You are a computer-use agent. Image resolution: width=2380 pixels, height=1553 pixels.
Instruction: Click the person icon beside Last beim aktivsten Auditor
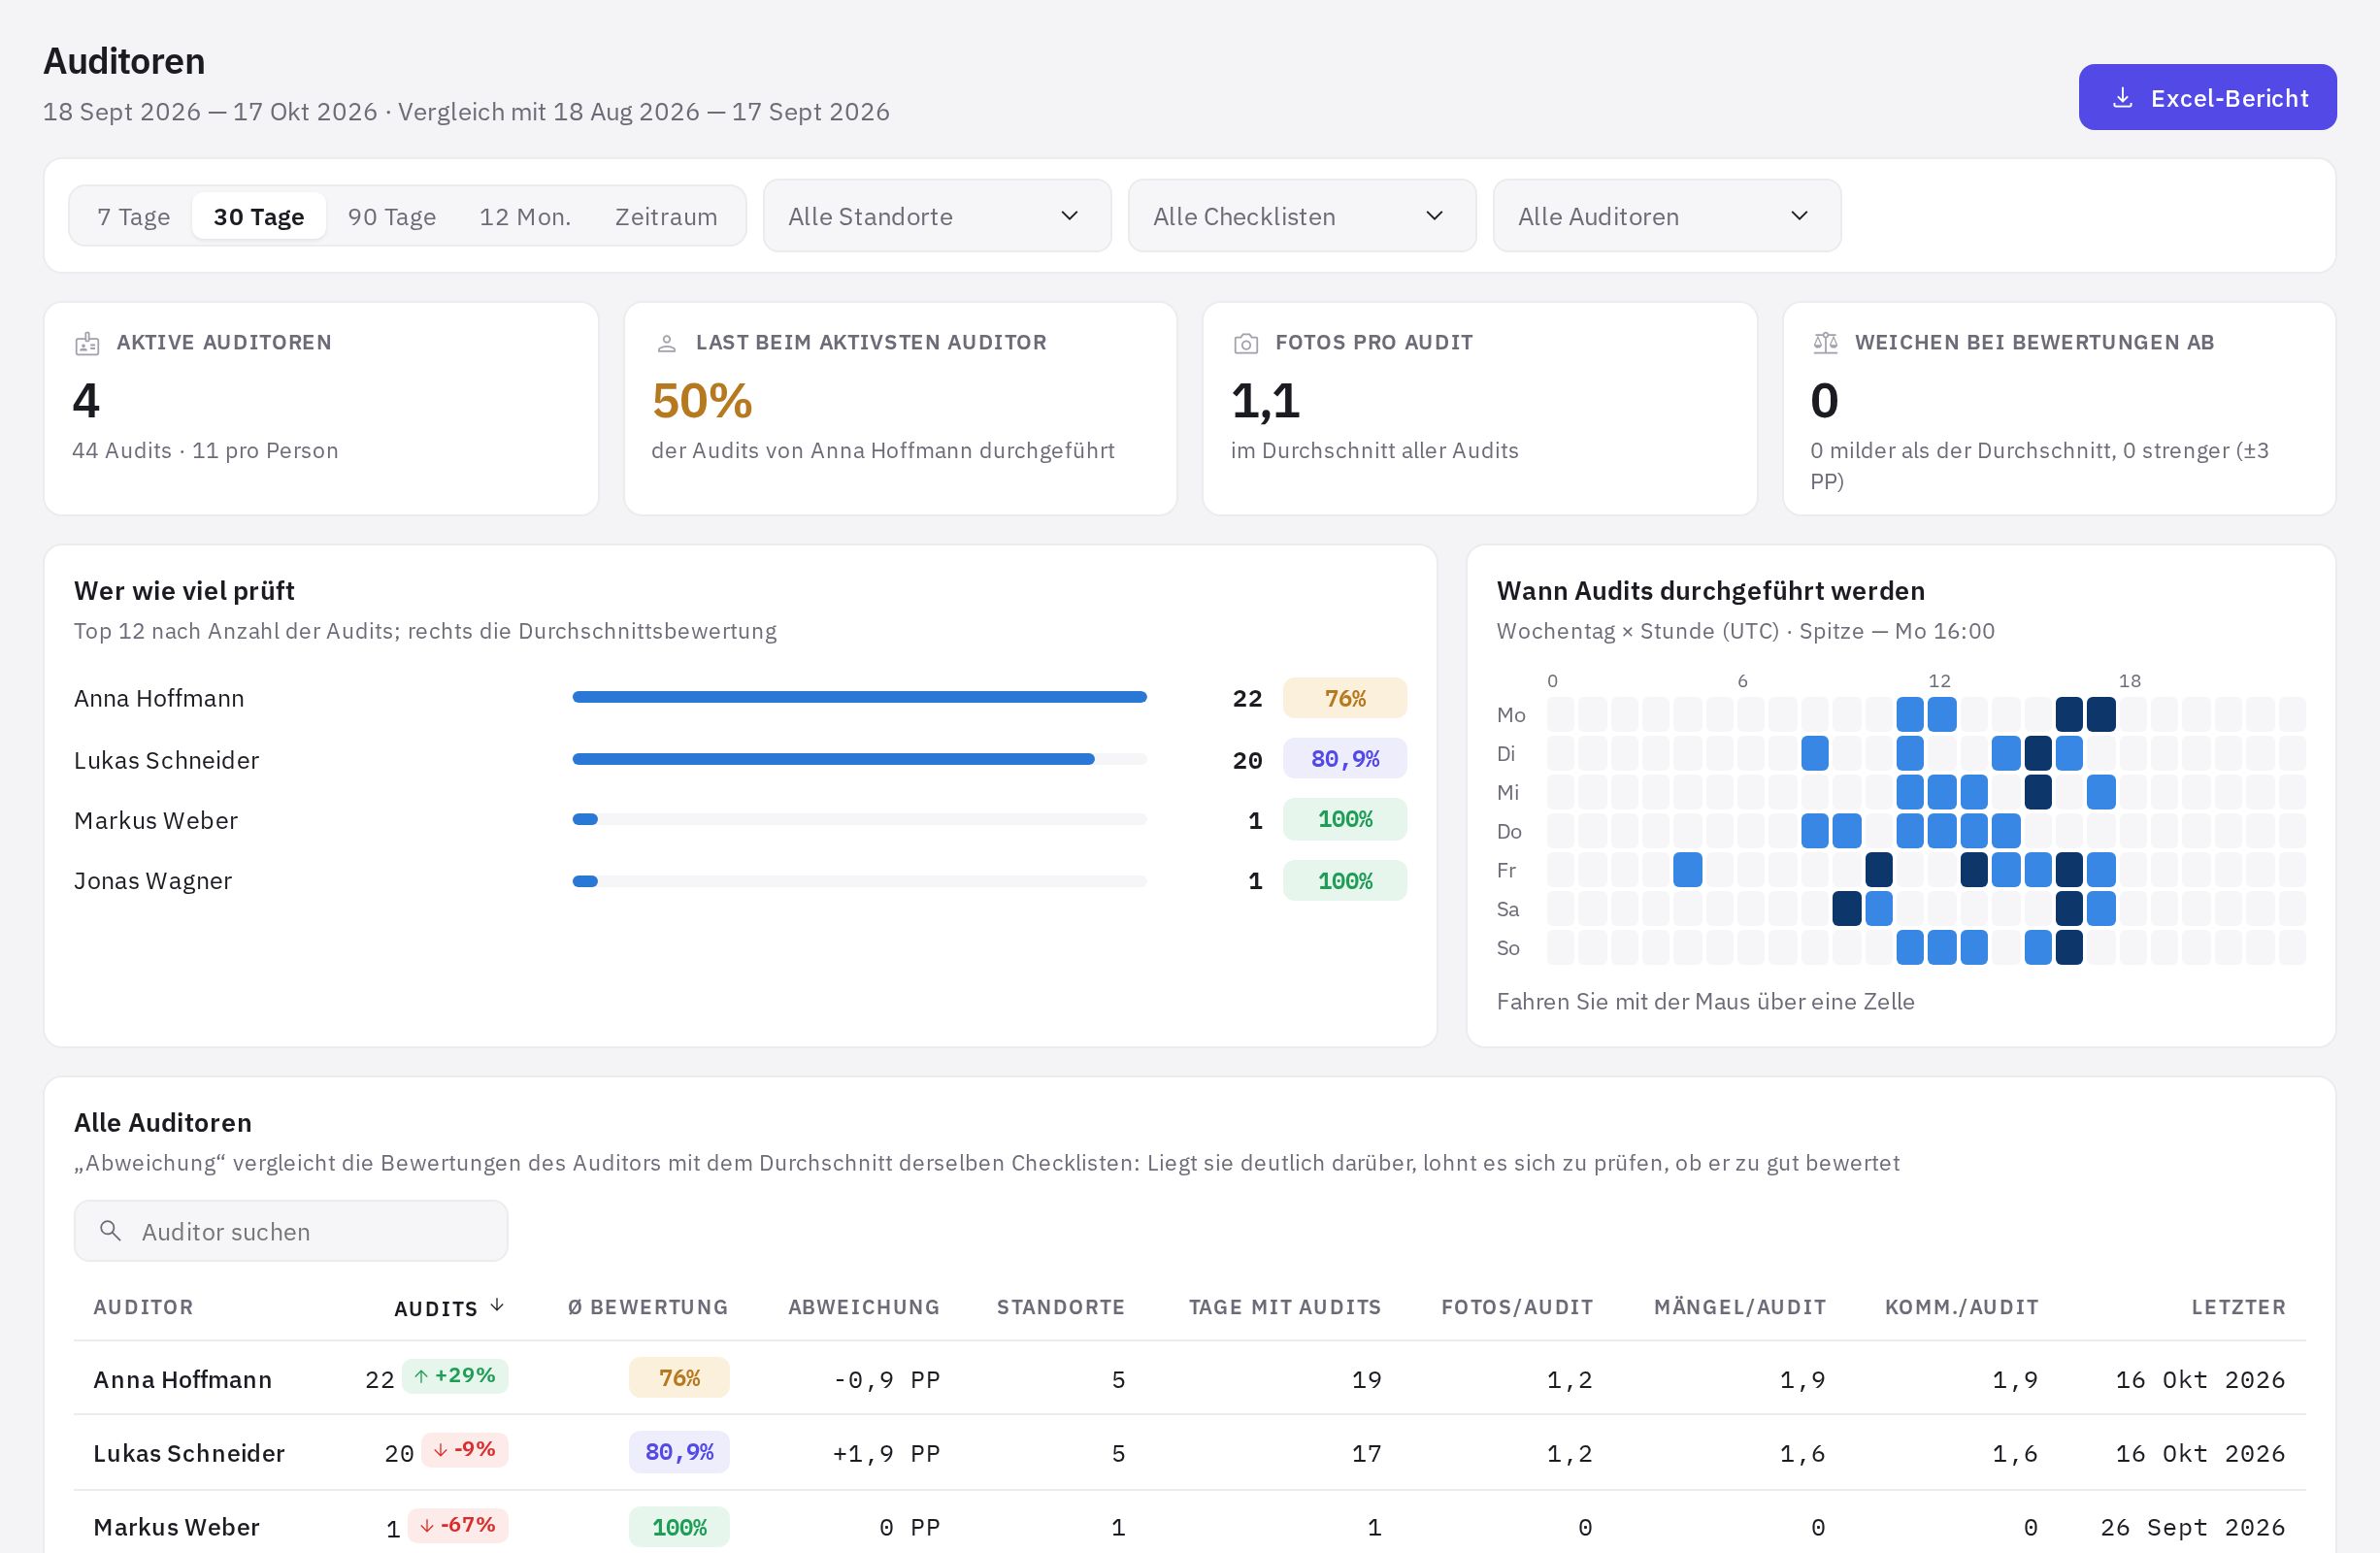coord(666,344)
